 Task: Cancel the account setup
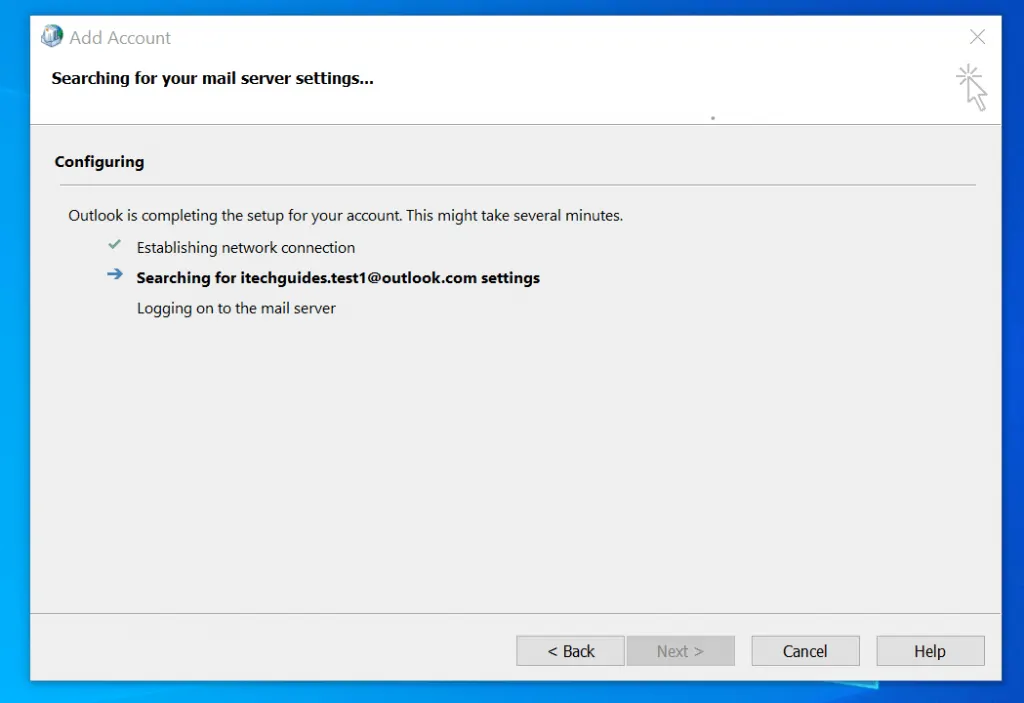[x=805, y=651]
